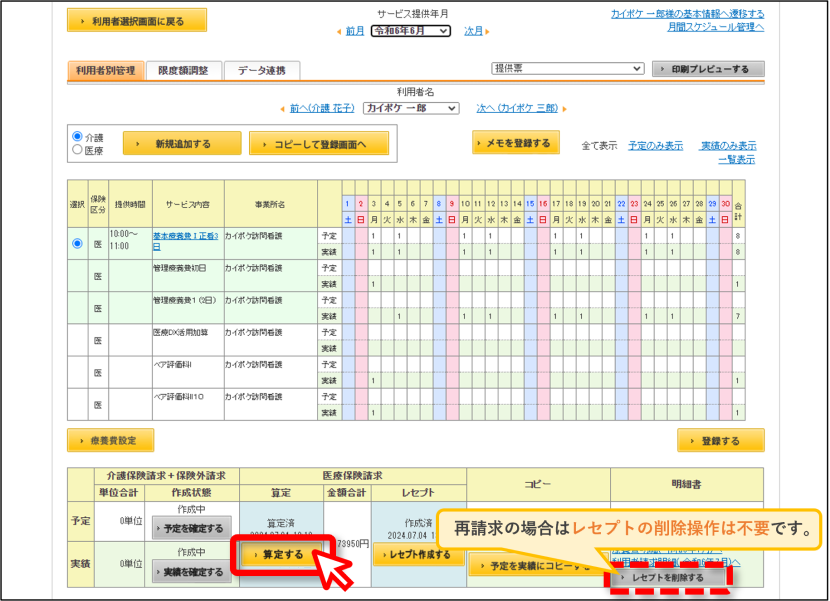Image resolution: width=830 pixels, height=601 pixels.
Task: Click the 新規追加する button
Action: click(x=182, y=143)
